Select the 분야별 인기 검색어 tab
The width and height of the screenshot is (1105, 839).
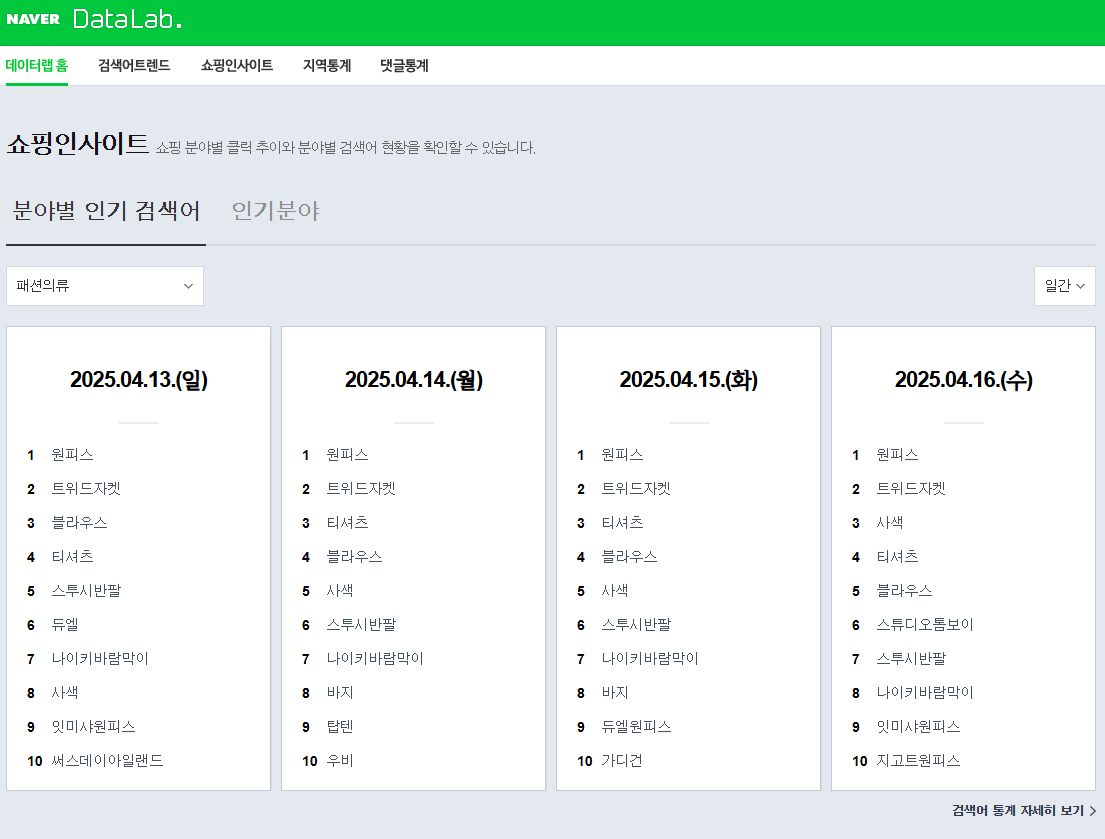click(105, 211)
